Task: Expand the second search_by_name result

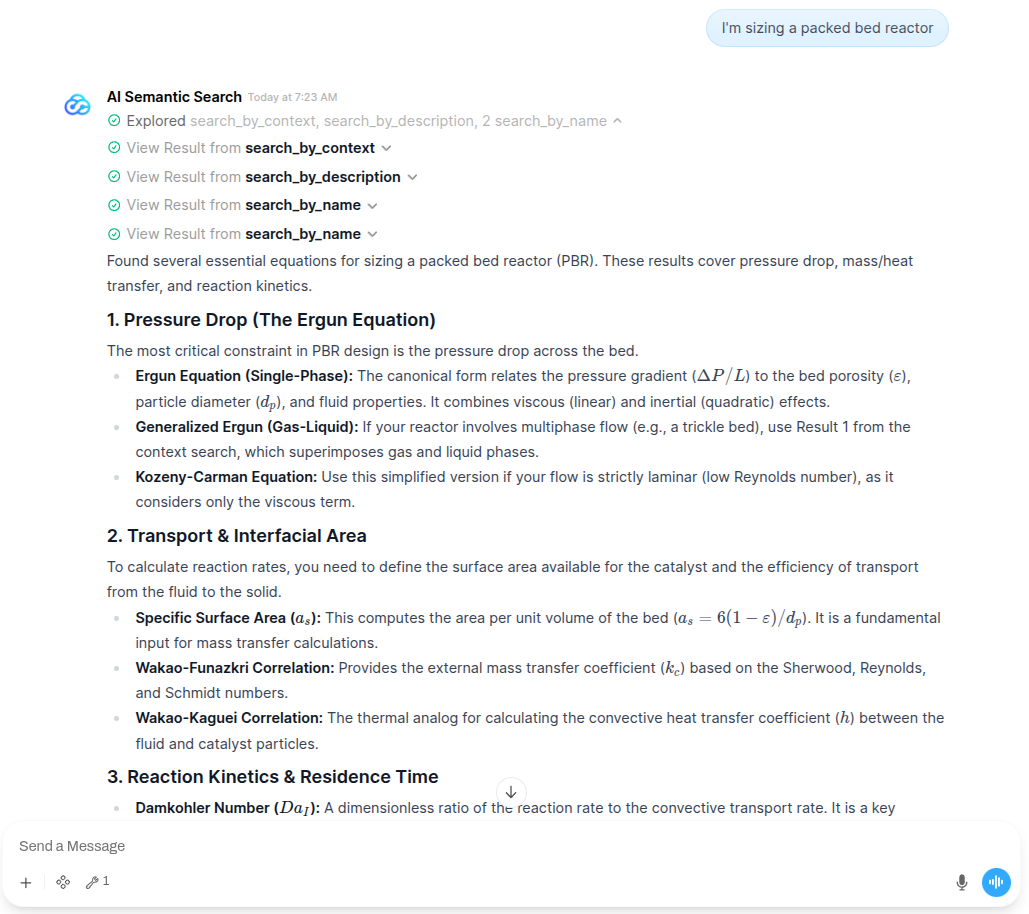Action: 372,233
